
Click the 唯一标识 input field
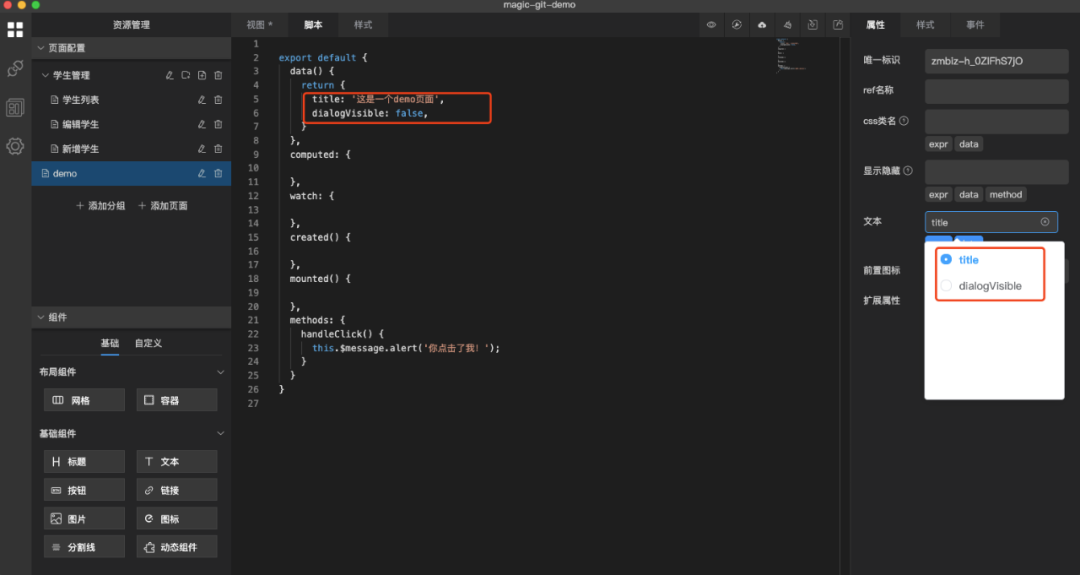[996, 61]
